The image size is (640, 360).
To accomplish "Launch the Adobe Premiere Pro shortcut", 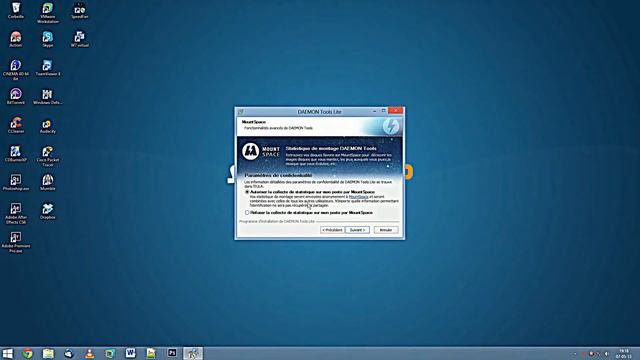I will [16, 242].
